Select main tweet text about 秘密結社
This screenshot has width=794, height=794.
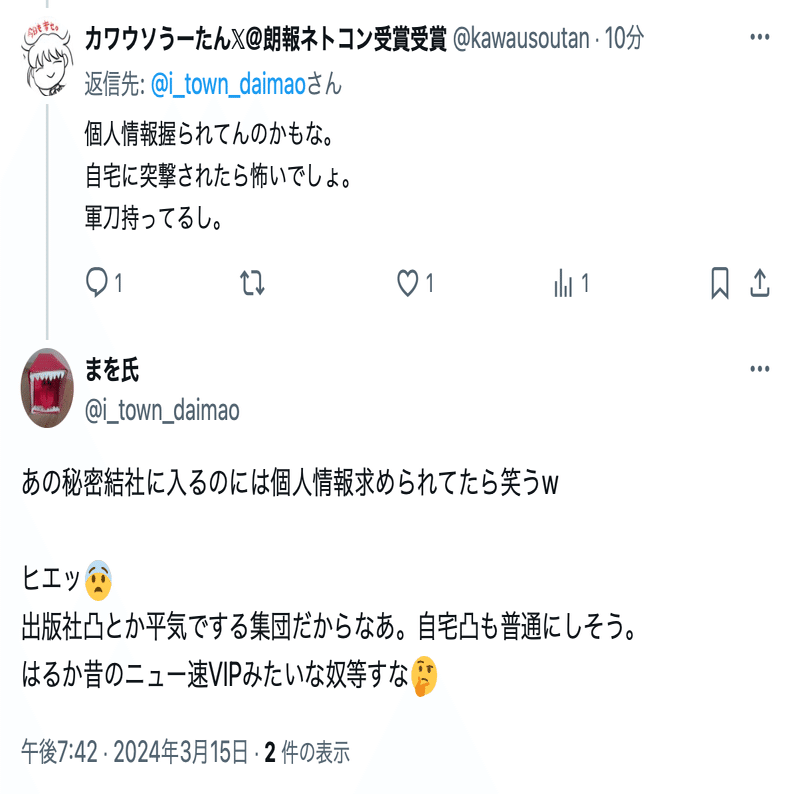click(290, 482)
